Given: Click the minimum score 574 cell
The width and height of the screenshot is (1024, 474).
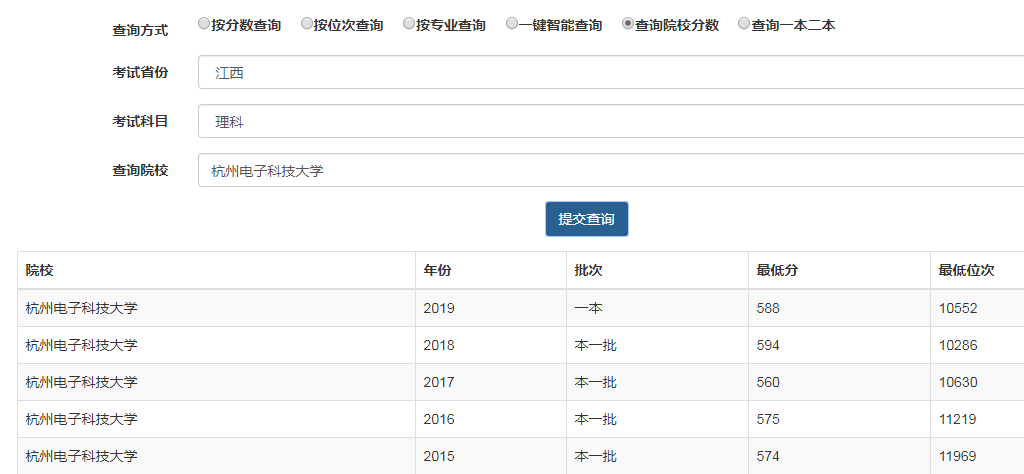Looking at the screenshot, I should pyautogui.click(x=839, y=456).
